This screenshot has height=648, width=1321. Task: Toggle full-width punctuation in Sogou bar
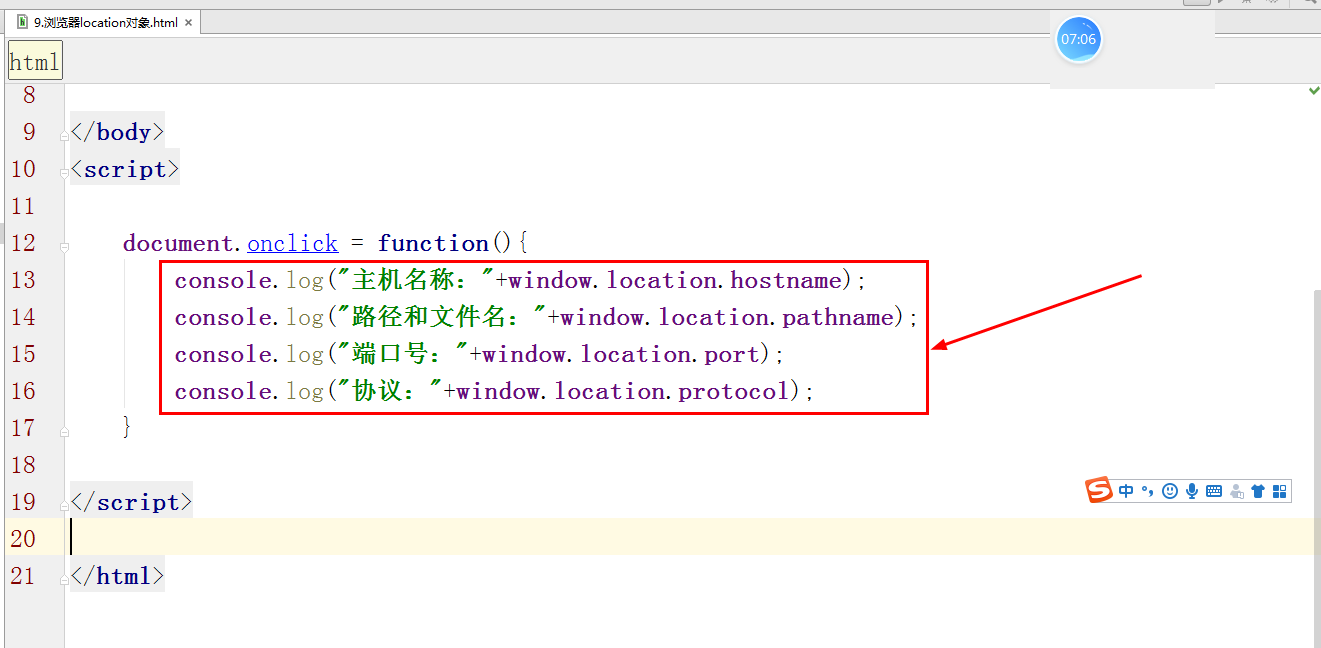1147,490
